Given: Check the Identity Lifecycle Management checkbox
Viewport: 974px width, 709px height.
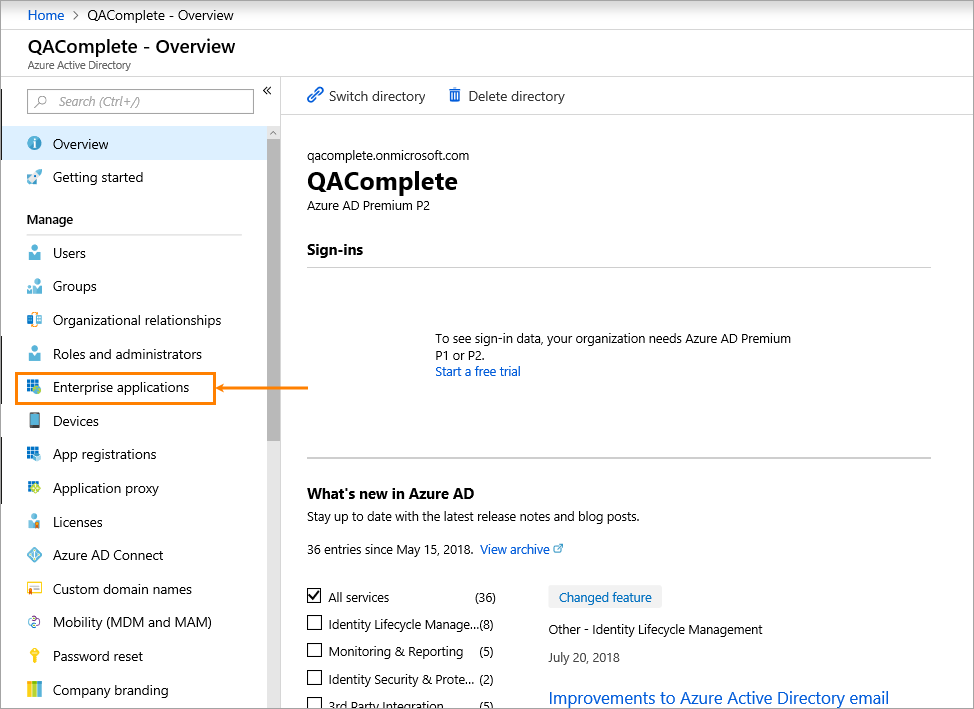Looking at the screenshot, I should [x=315, y=624].
